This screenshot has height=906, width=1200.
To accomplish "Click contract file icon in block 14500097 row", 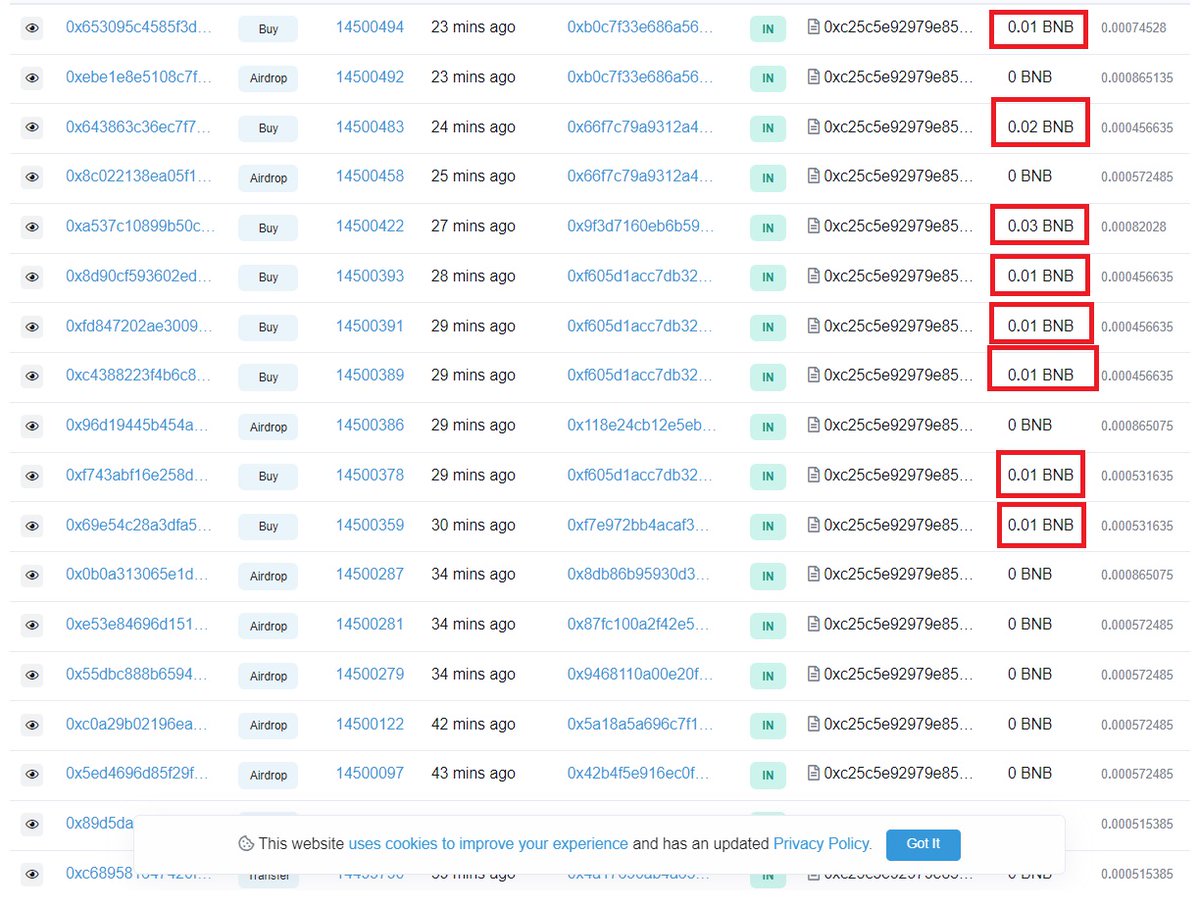I will (813, 774).
